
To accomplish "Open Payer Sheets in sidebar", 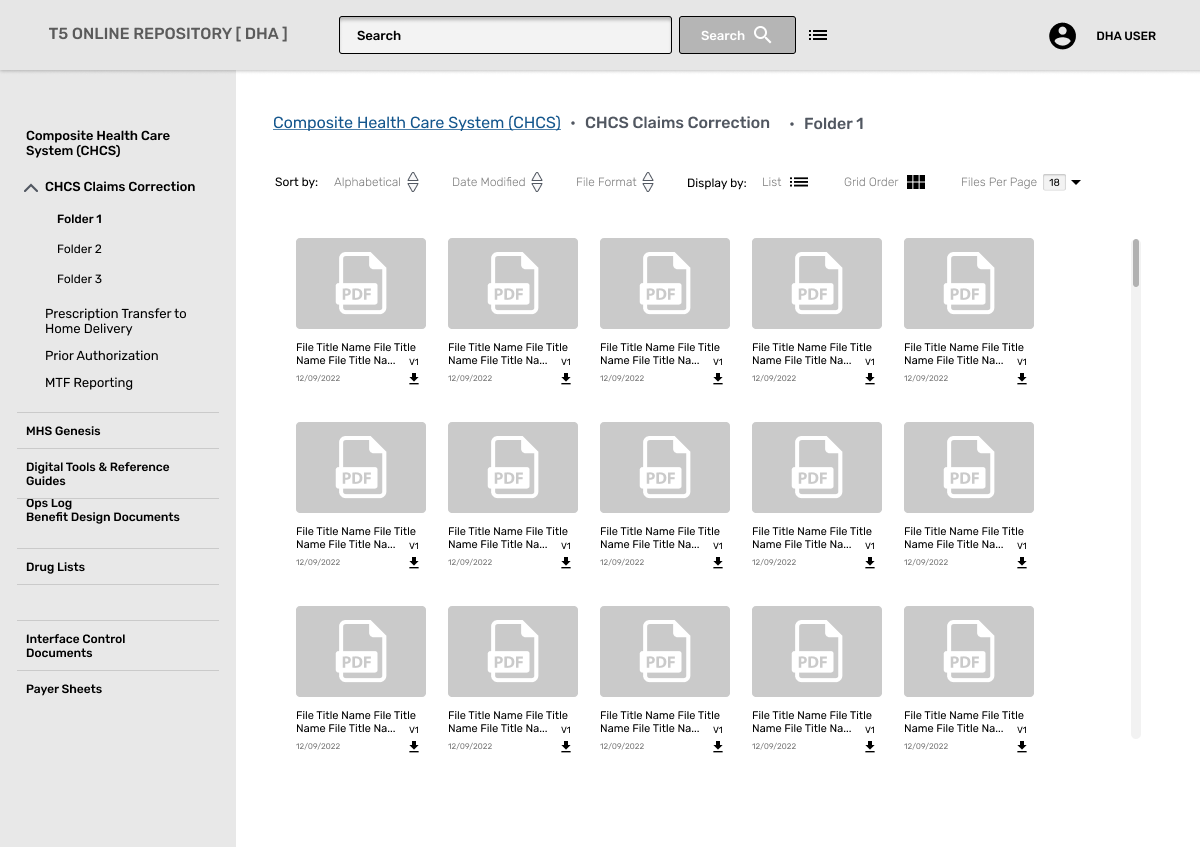I will coord(64,689).
